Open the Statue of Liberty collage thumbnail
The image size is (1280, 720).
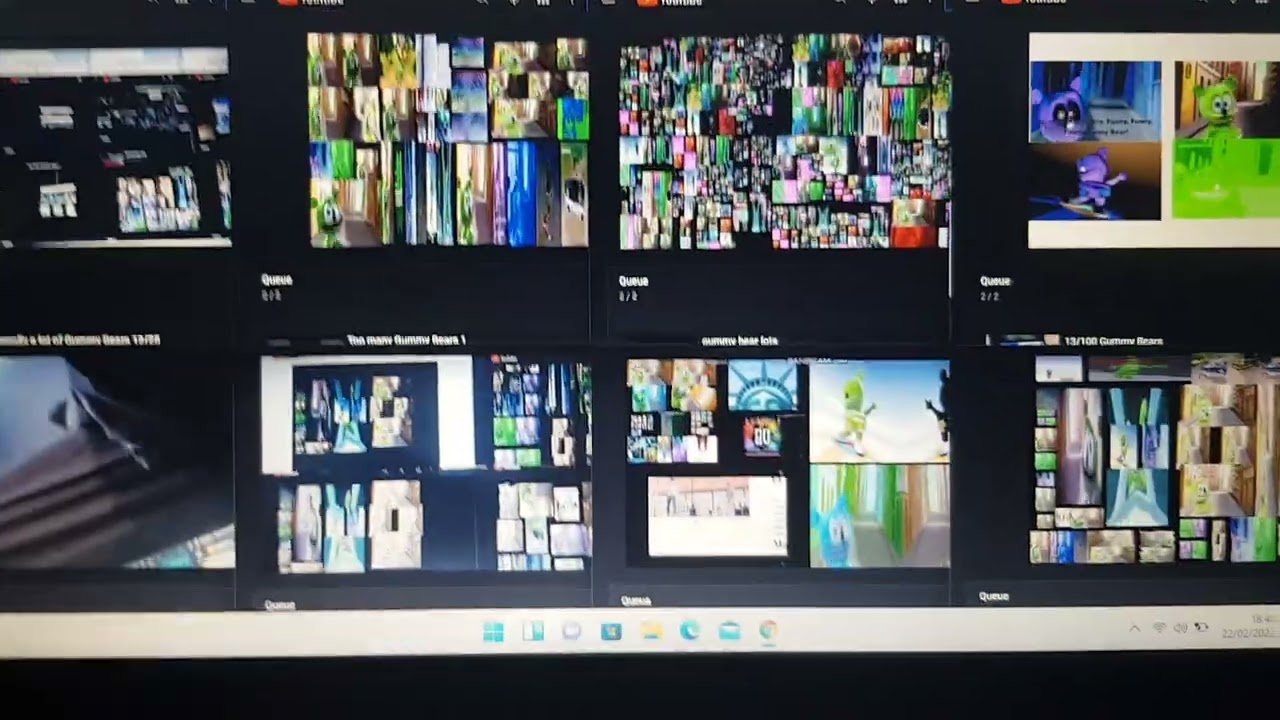[788, 463]
